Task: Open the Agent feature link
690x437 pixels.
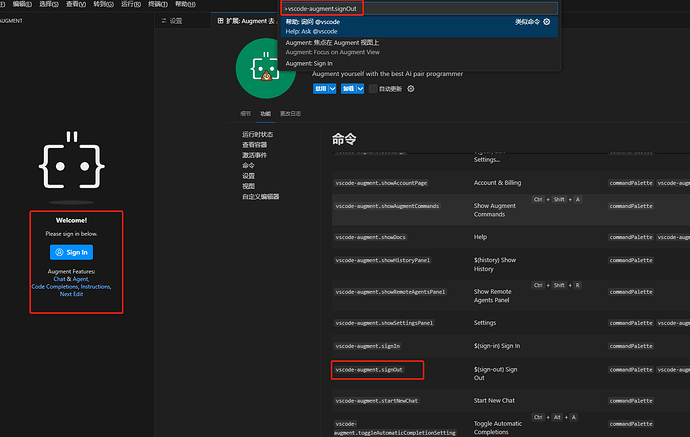Action: (x=81, y=279)
